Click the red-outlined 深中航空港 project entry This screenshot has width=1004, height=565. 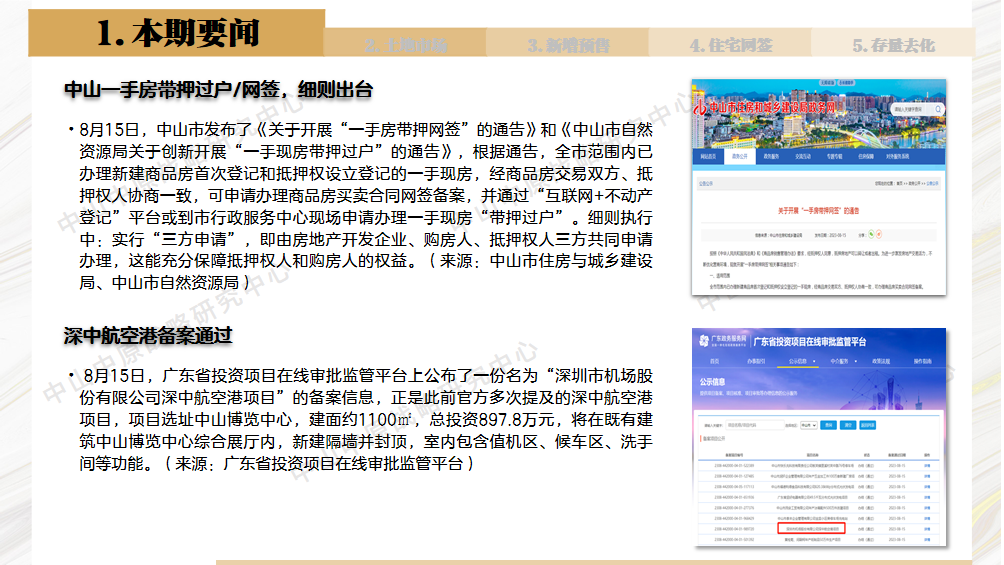pos(811,527)
